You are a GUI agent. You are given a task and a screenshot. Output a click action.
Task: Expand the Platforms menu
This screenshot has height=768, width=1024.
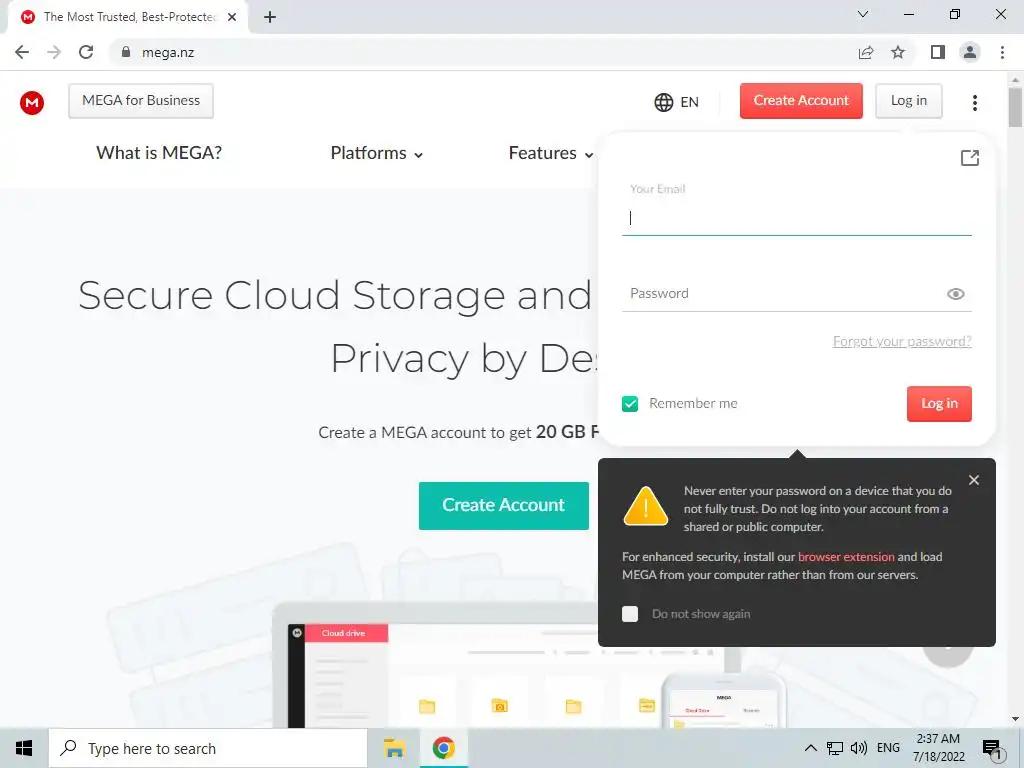pos(377,153)
